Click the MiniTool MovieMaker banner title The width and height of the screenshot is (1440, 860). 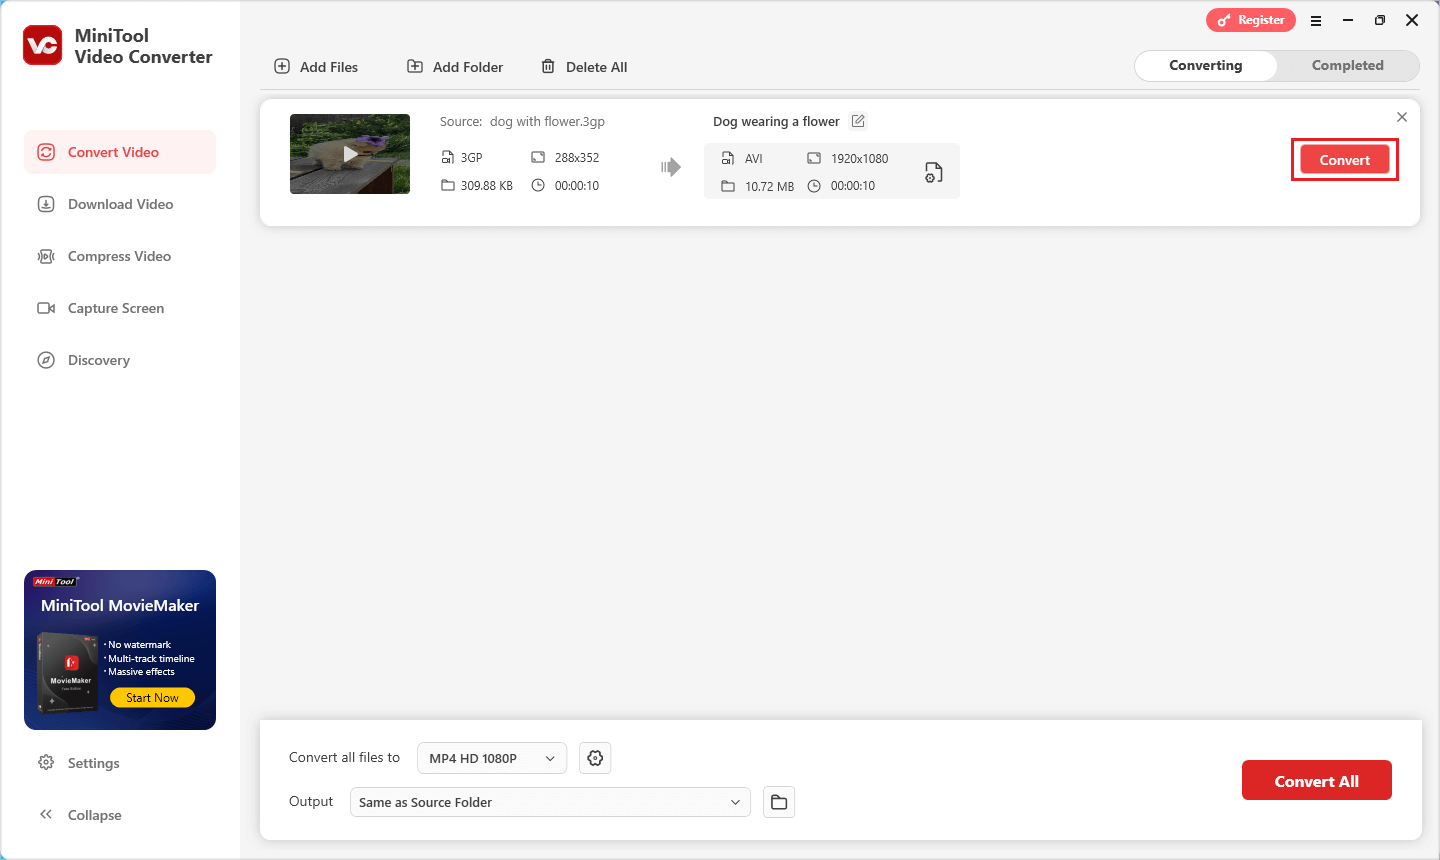coord(120,605)
